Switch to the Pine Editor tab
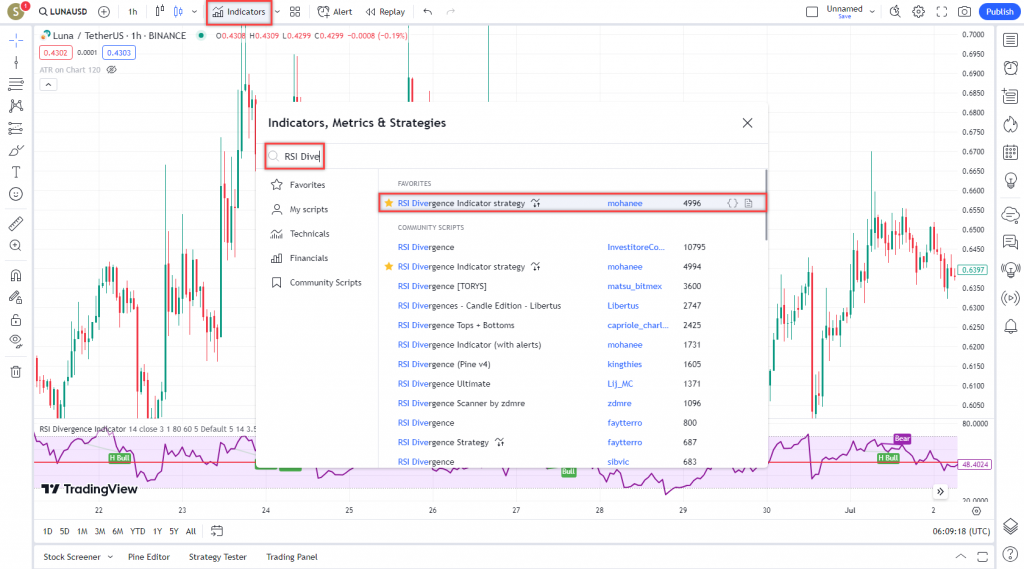 (x=148, y=557)
